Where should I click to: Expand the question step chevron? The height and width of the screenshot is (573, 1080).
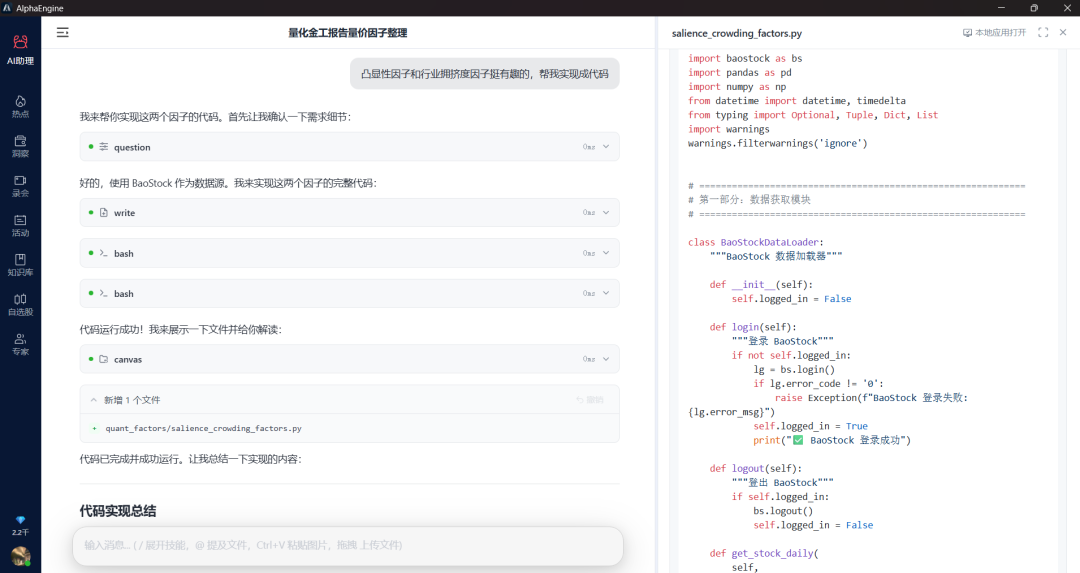pos(606,147)
